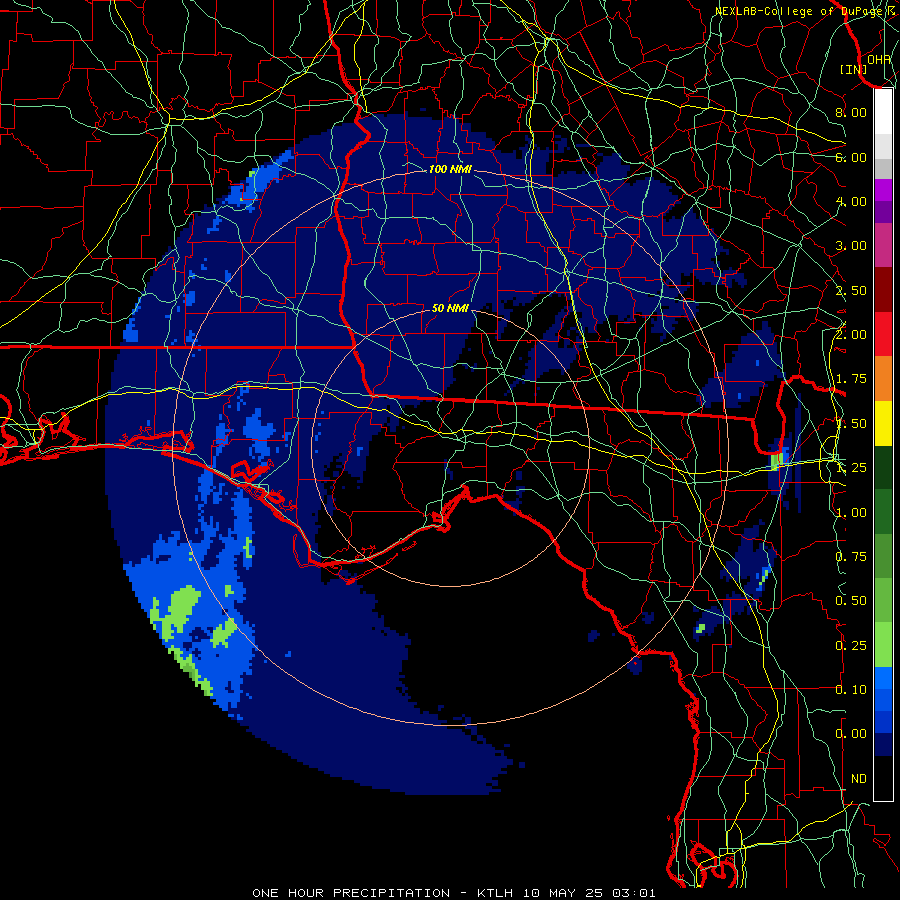Click the 0.50 scale label

click(851, 601)
